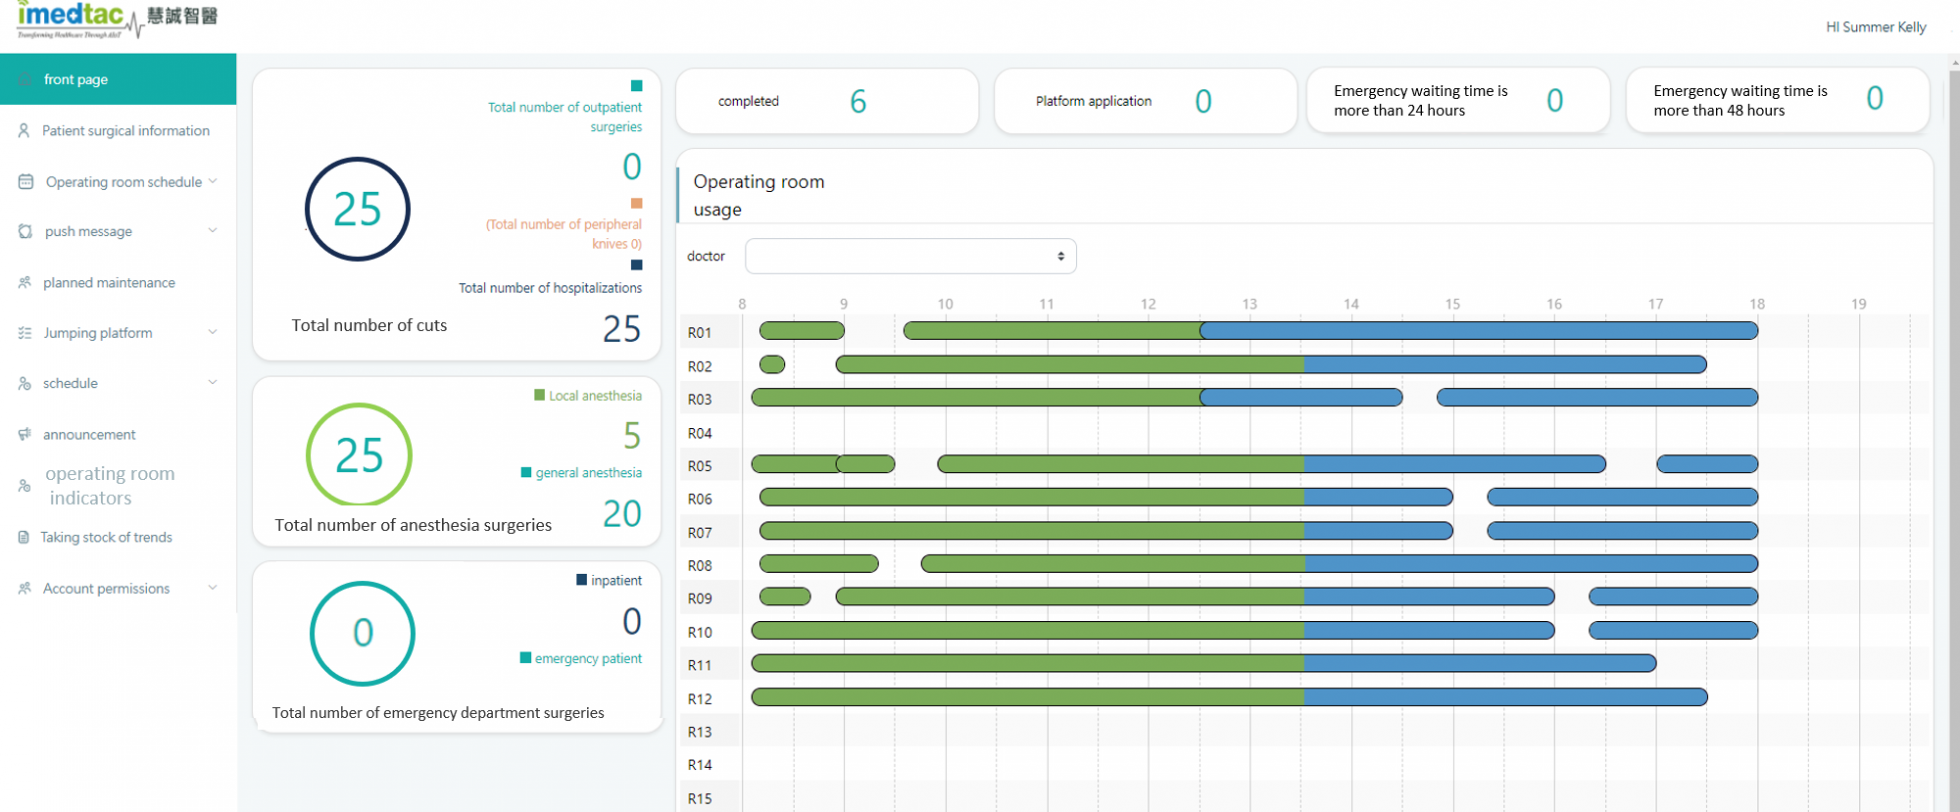Open the doctor dropdown selector
Image resolution: width=1960 pixels, height=812 pixels.
pos(910,256)
